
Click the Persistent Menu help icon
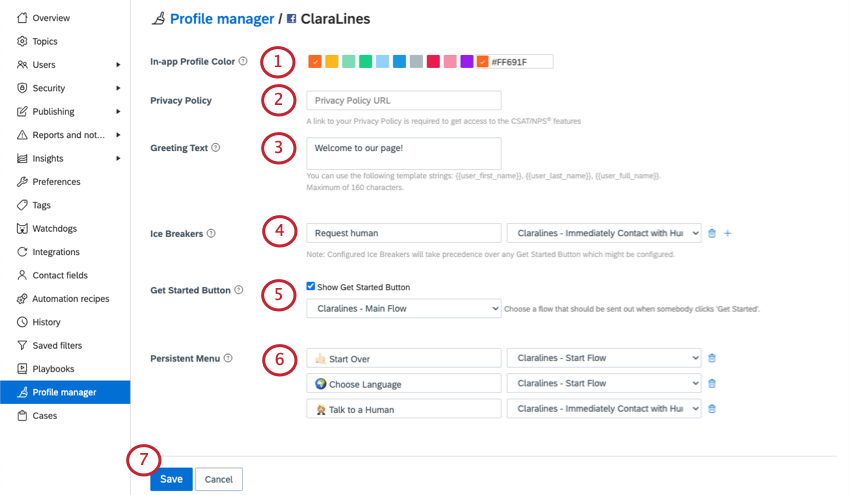pos(228,358)
